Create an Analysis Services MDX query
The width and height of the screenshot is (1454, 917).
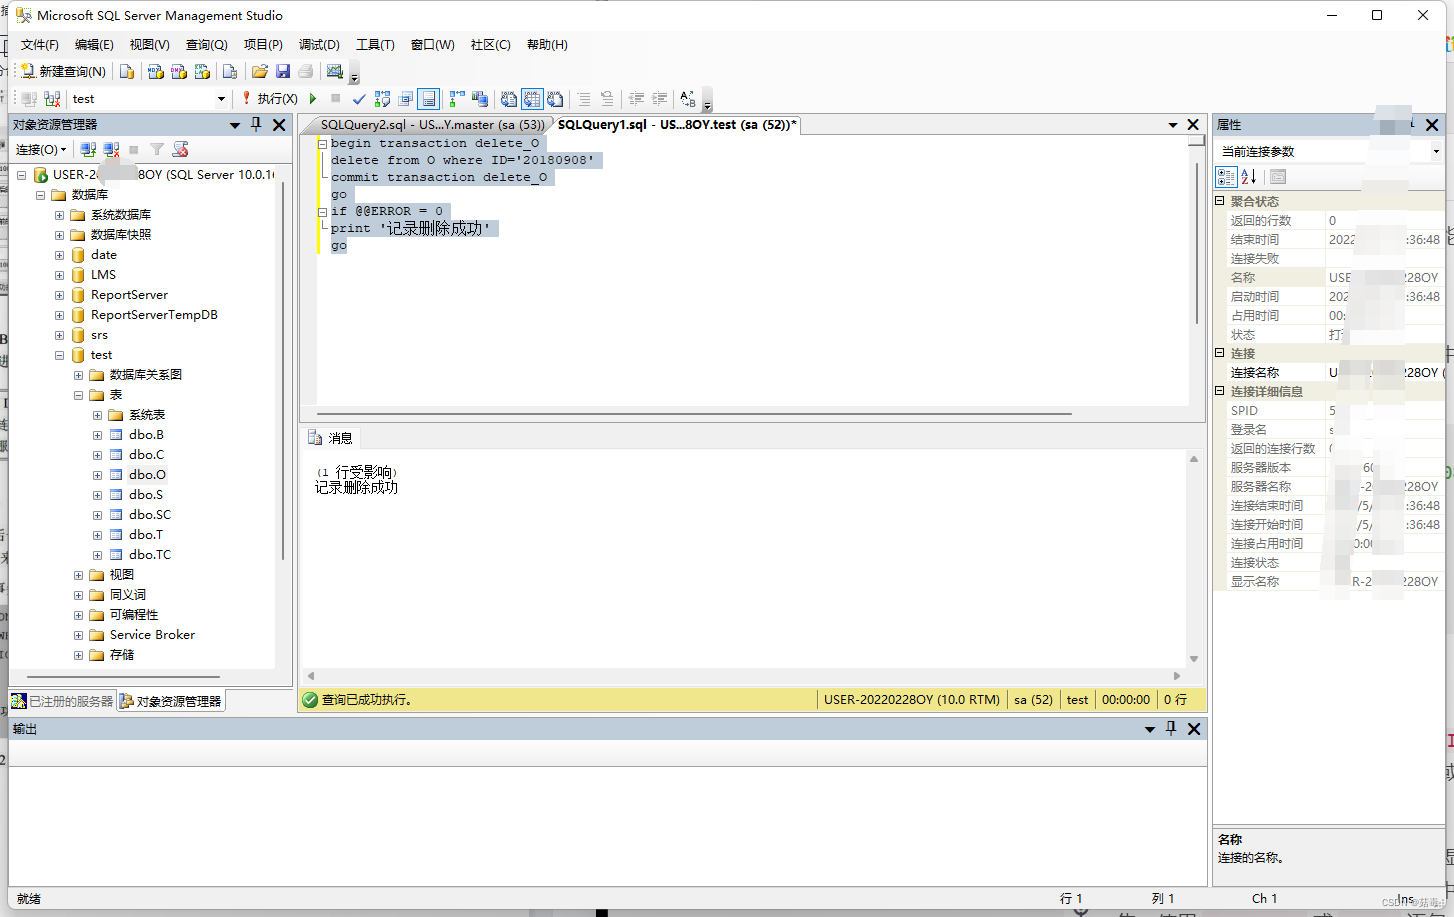point(155,71)
